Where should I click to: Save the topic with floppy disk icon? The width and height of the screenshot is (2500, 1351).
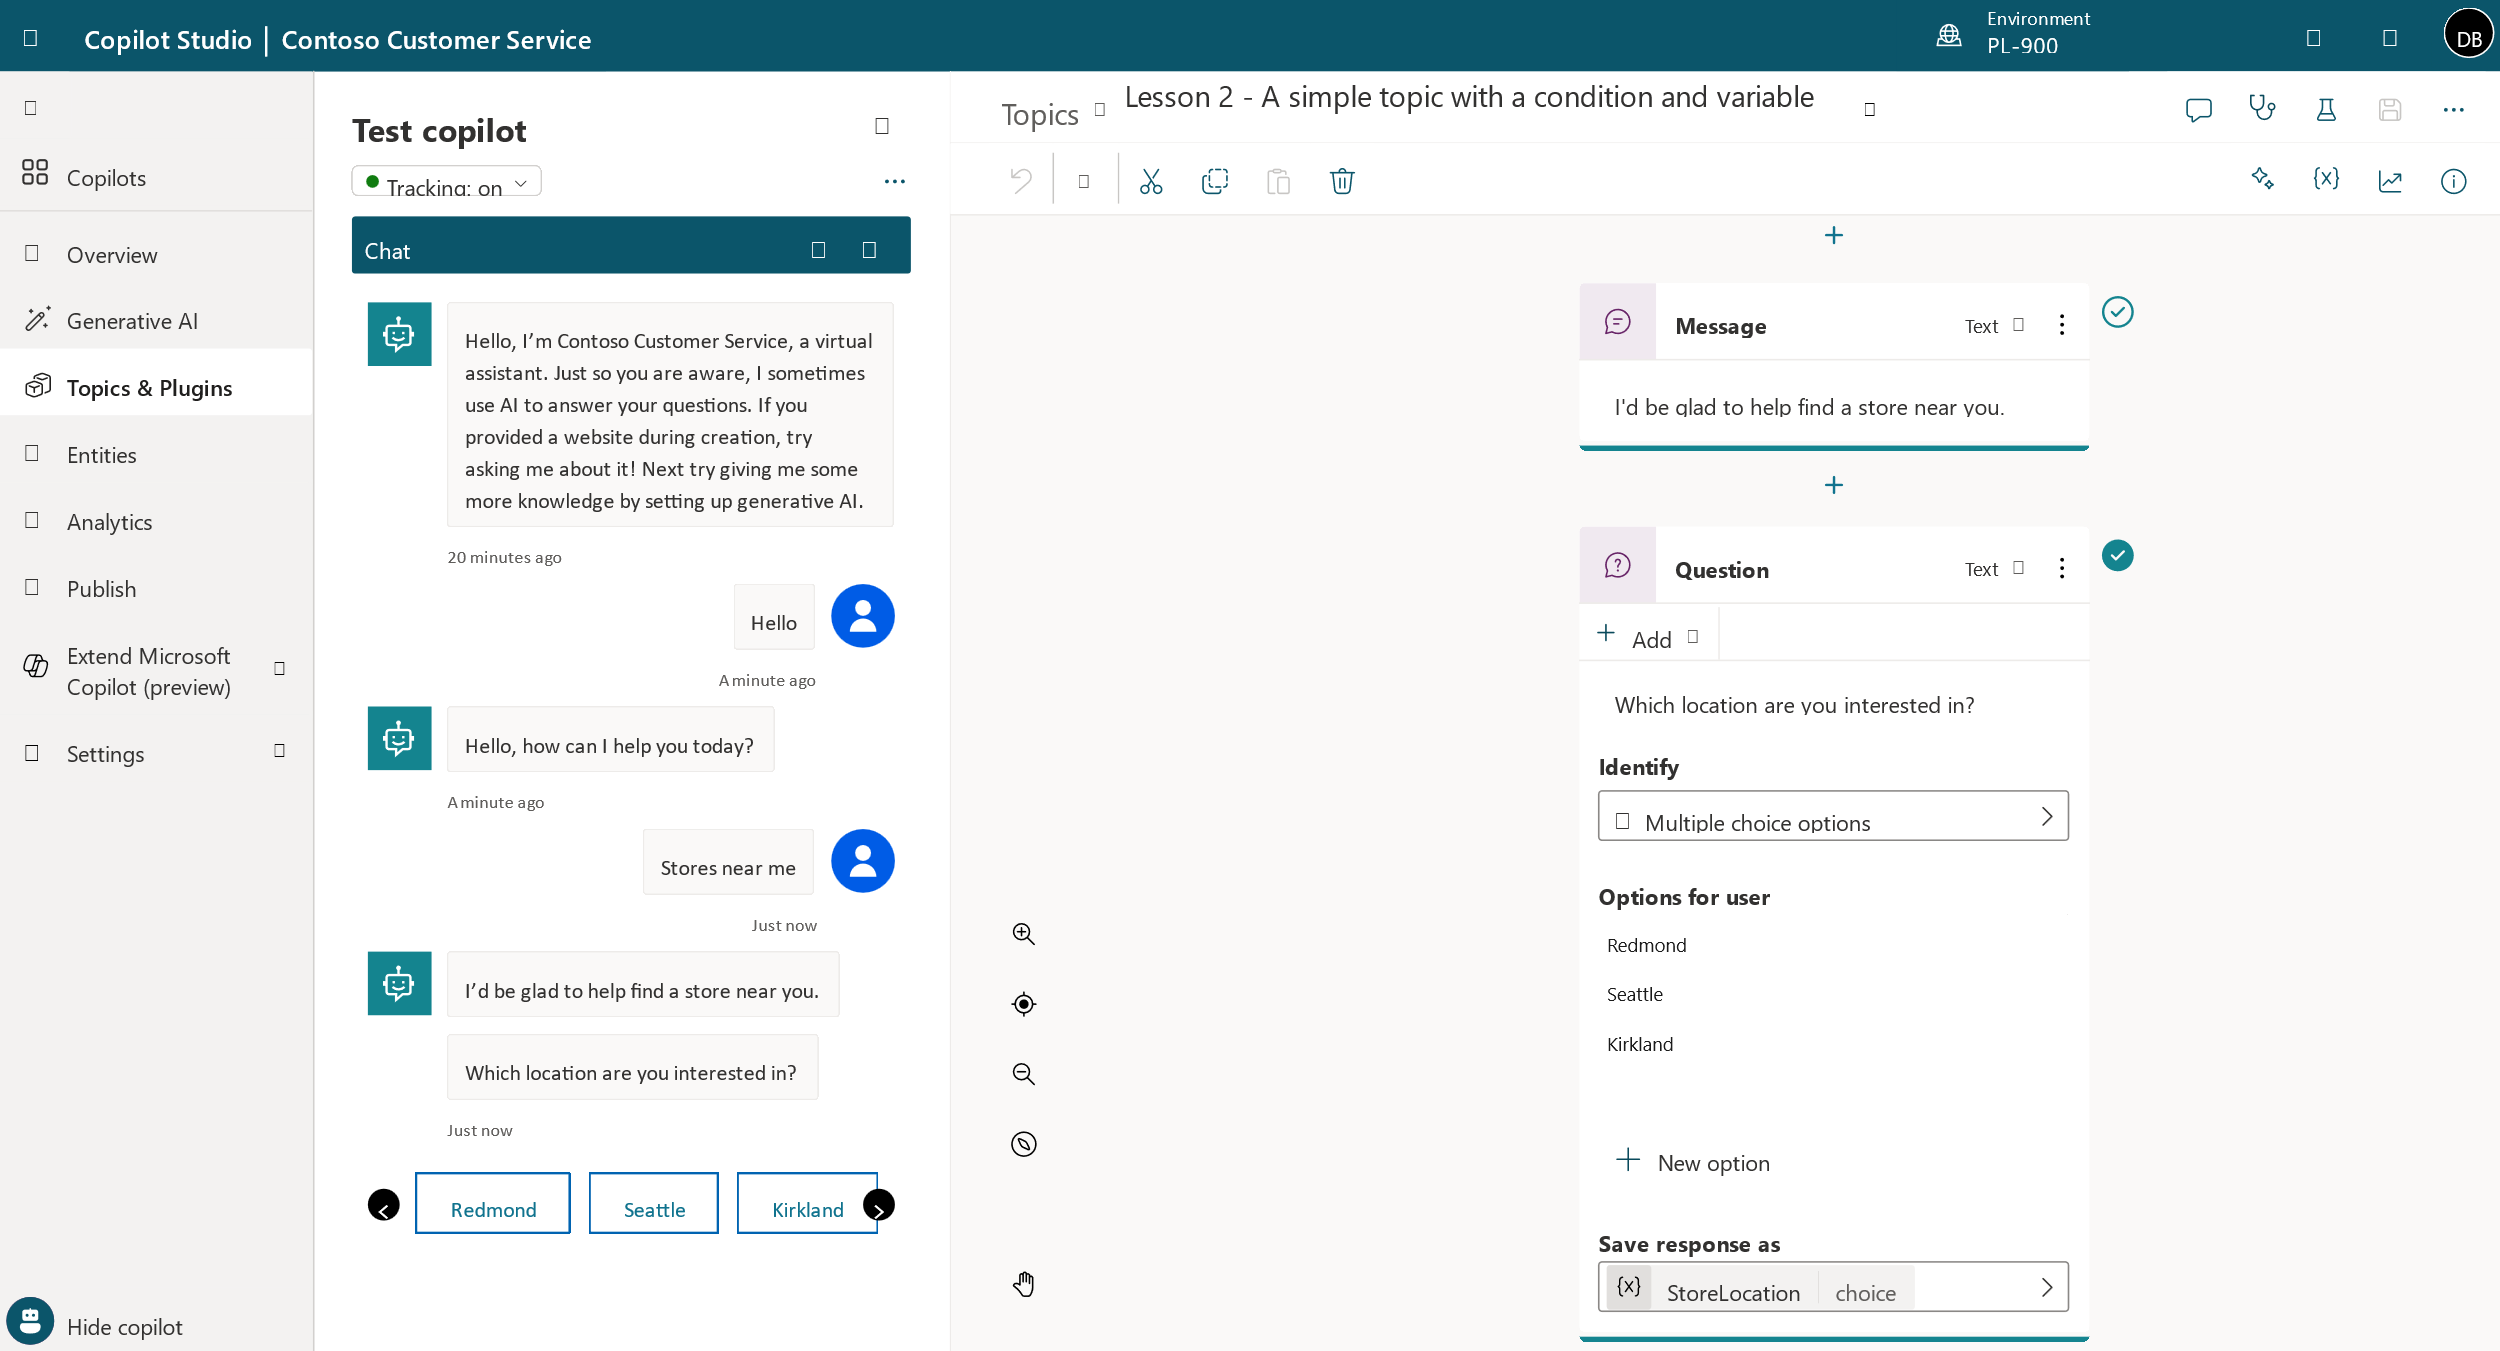pos(2390,109)
